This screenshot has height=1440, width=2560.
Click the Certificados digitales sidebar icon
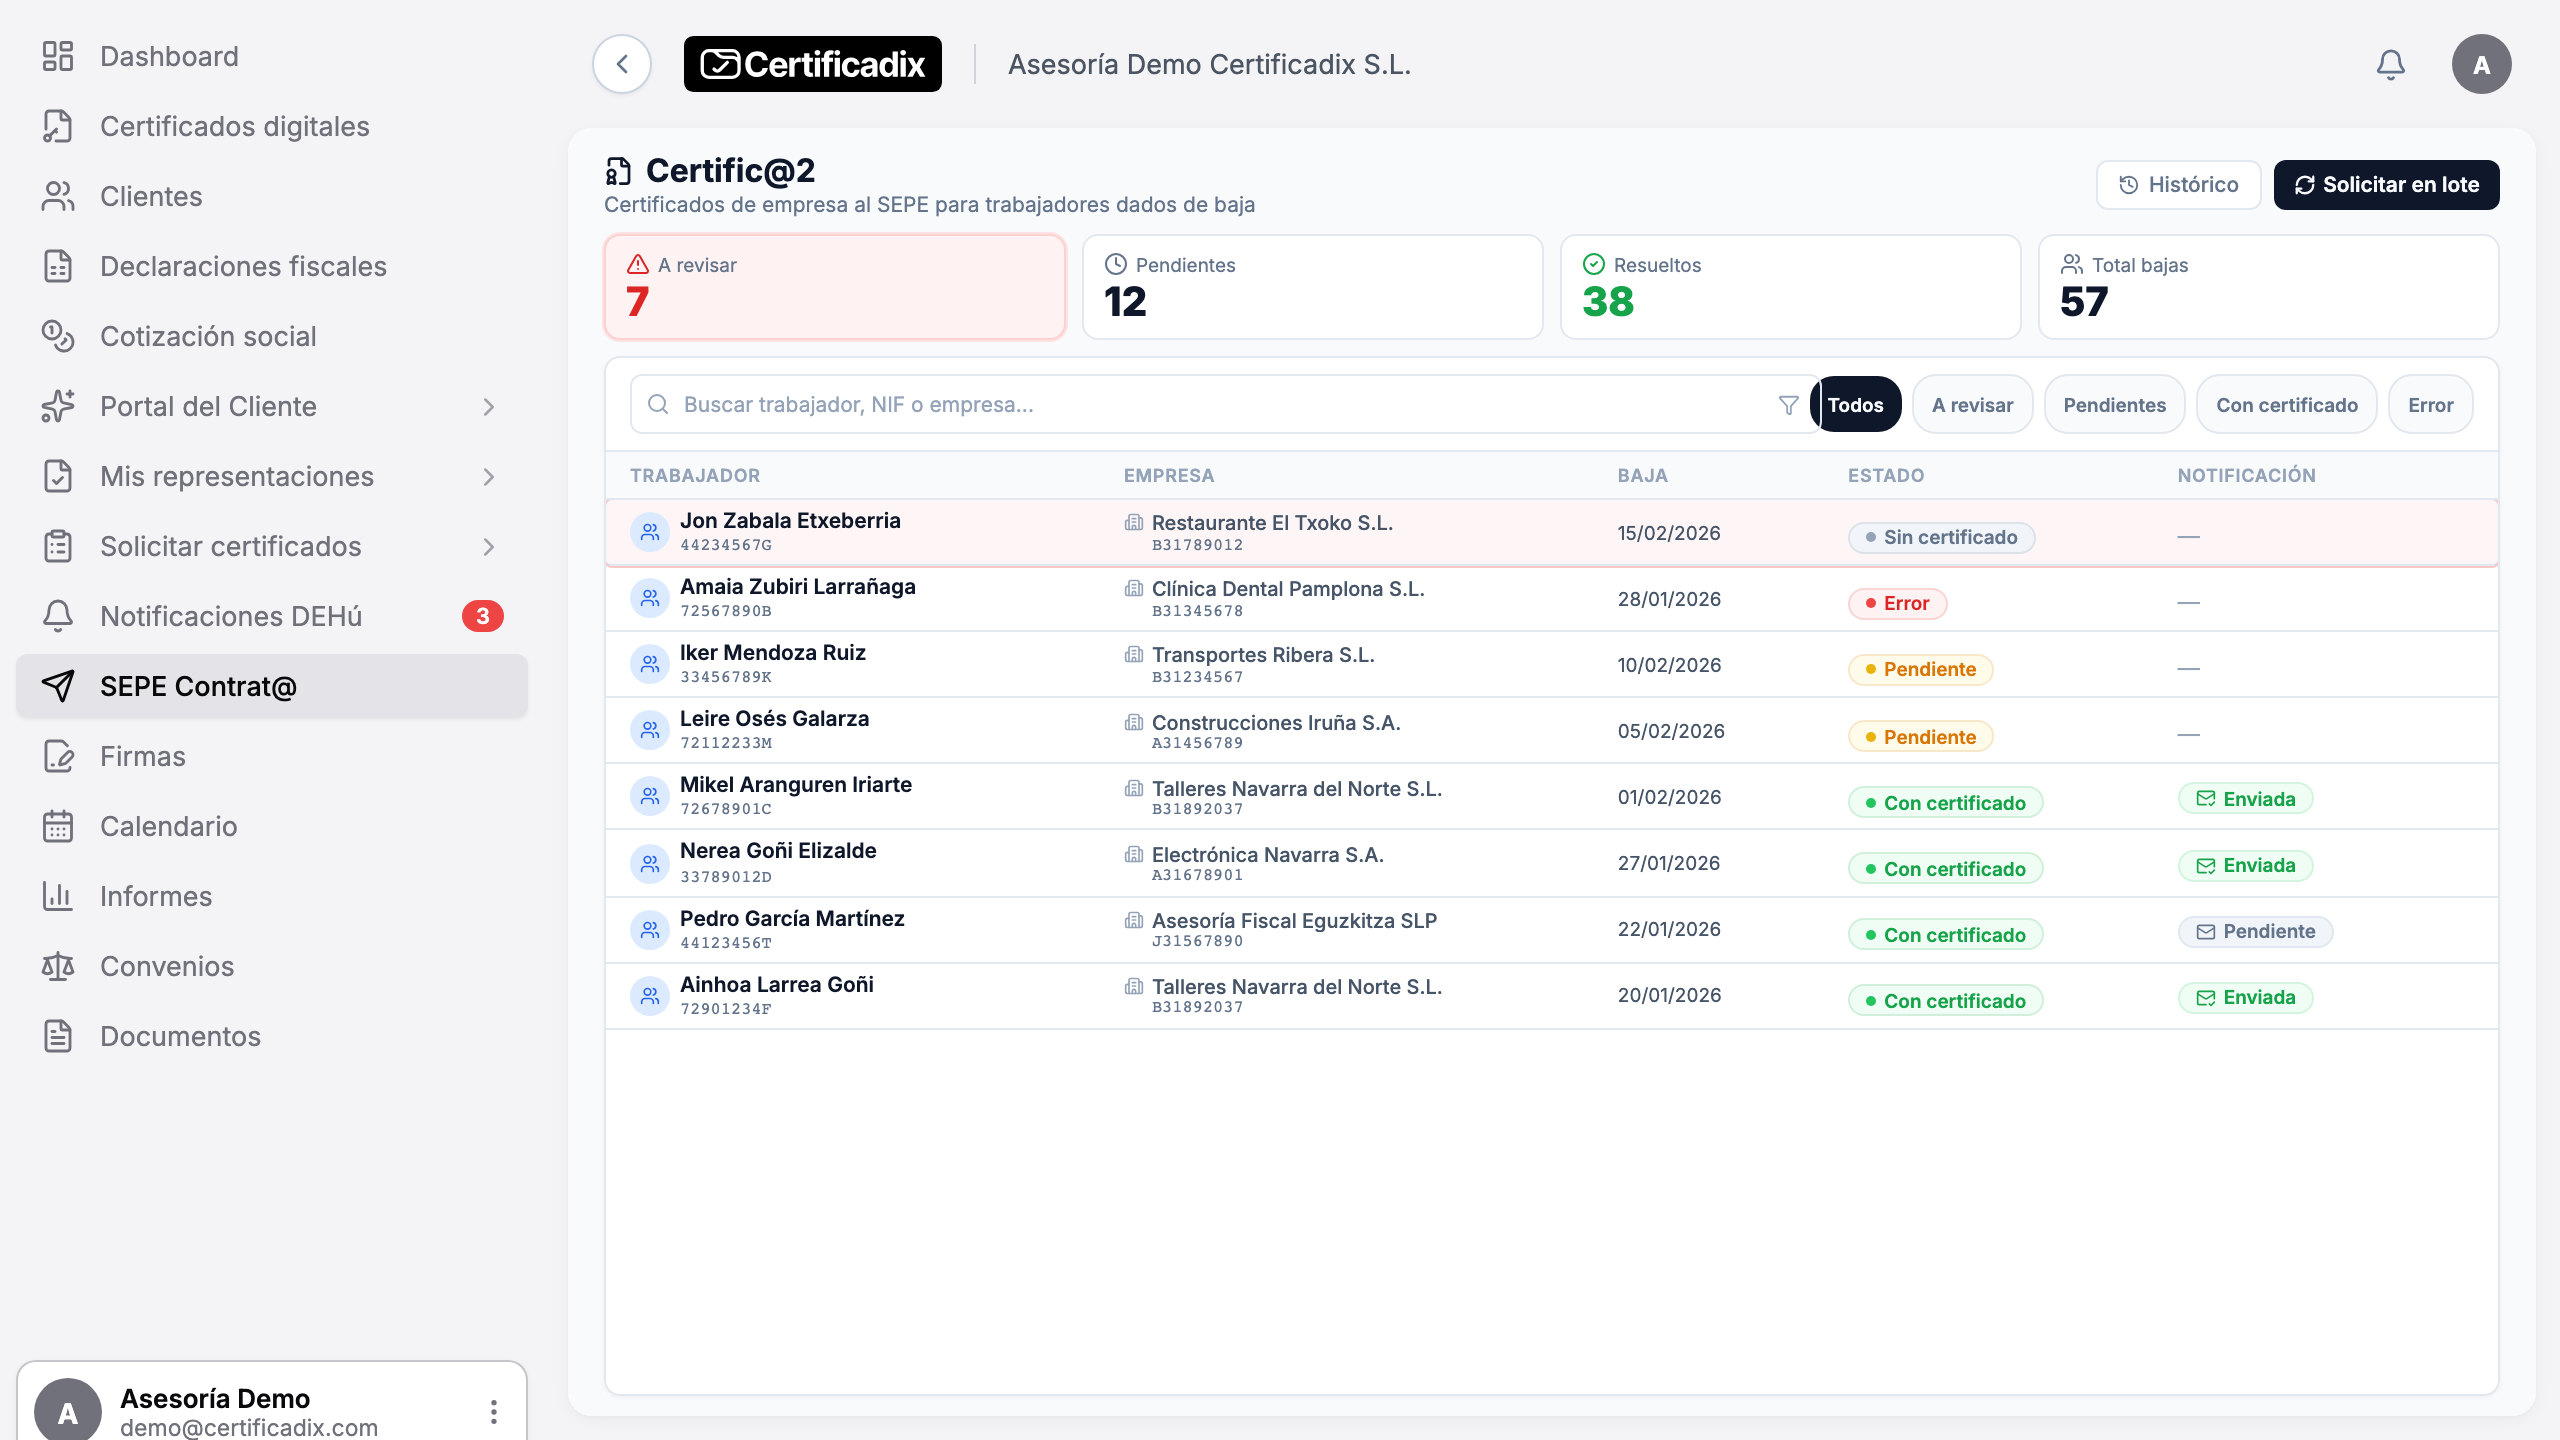click(x=58, y=126)
